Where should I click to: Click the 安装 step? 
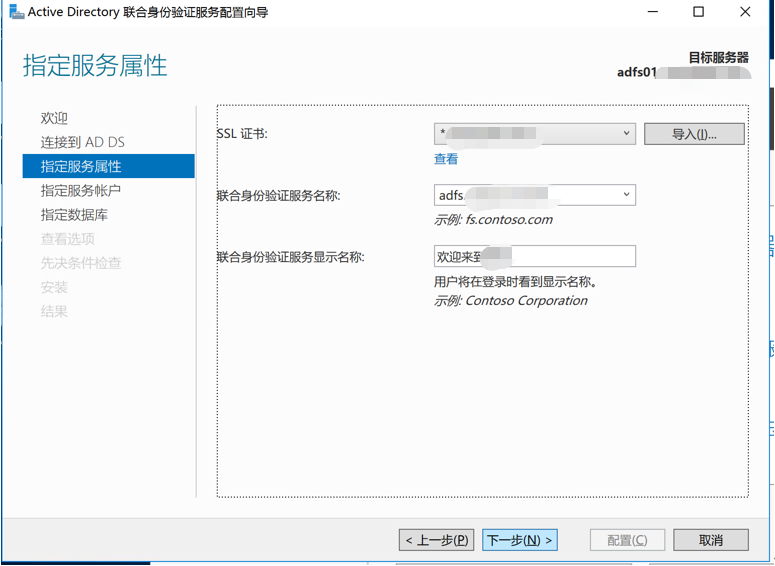tap(54, 287)
